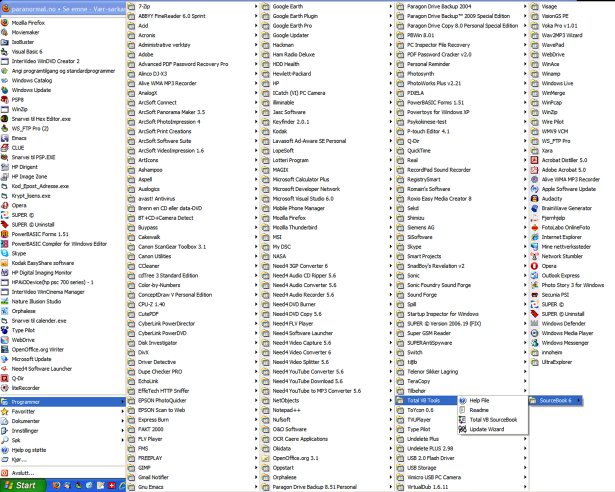Open Update Wizard icon in submenu
Screen dimensions: 615x492
point(462,429)
